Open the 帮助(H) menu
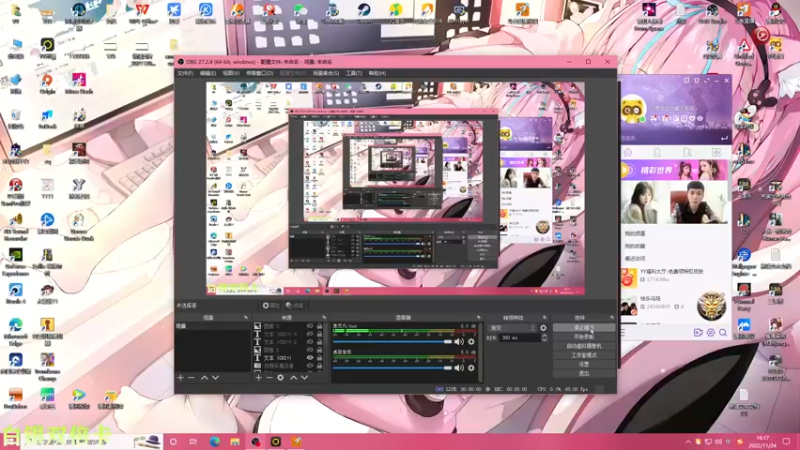 (x=377, y=73)
